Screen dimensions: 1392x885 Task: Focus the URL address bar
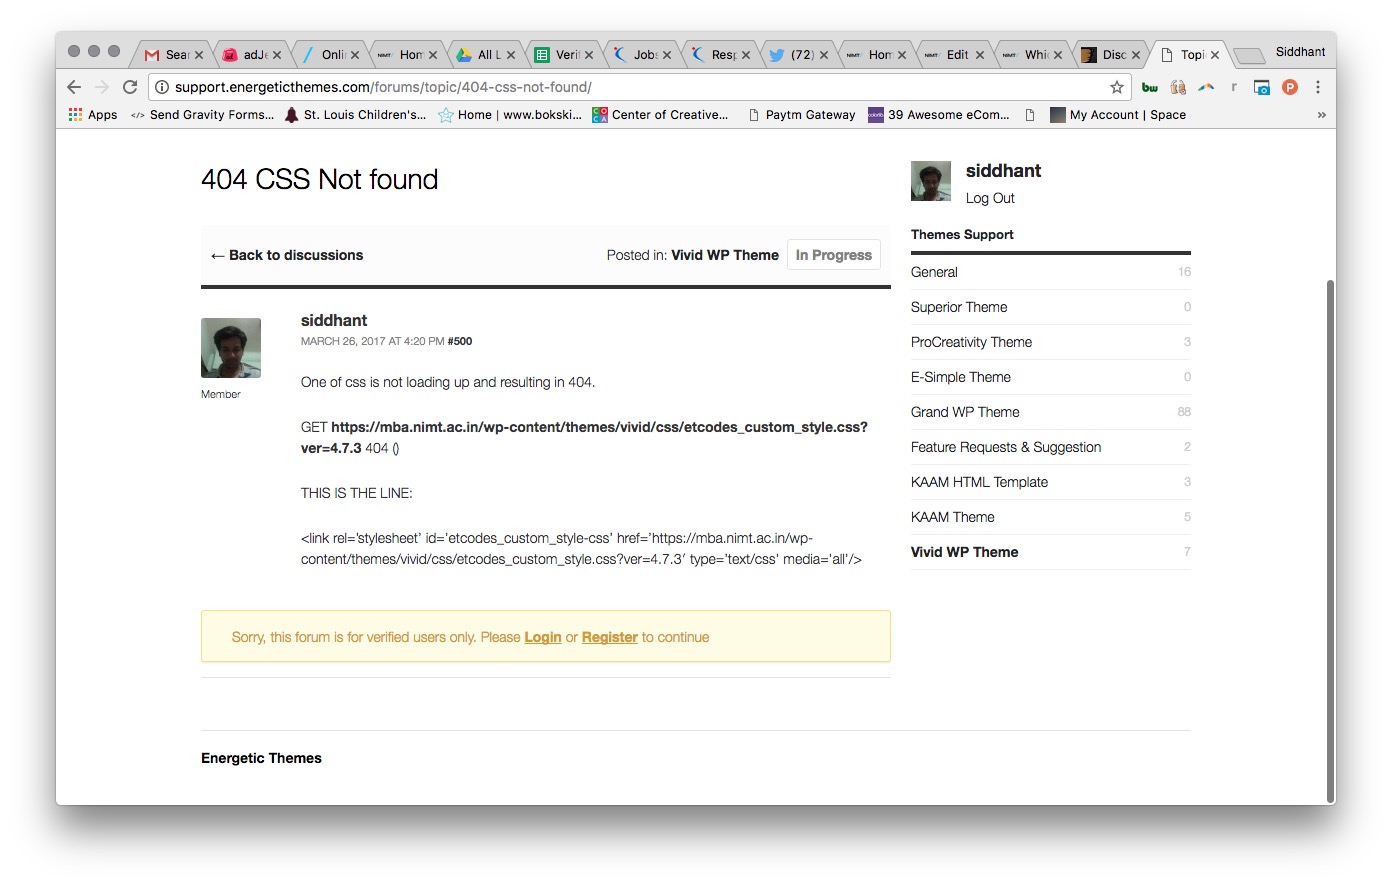pos(640,87)
